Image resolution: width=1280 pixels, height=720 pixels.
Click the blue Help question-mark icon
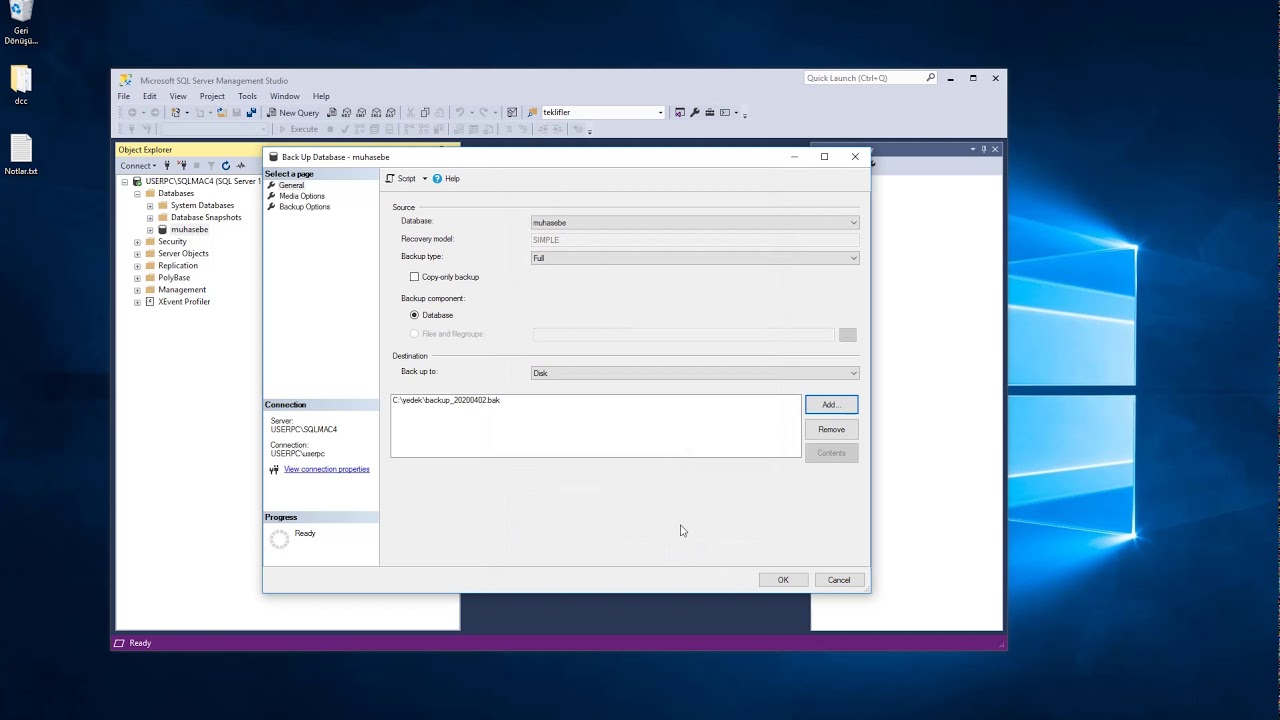pyautogui.click(x=437, y=179)
